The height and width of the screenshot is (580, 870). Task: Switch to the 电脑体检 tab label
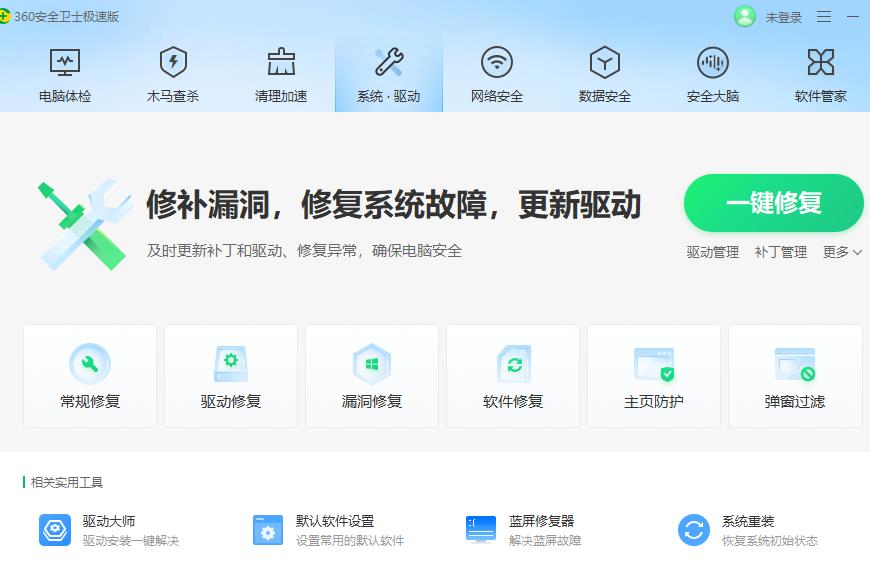tap(65, 96)
